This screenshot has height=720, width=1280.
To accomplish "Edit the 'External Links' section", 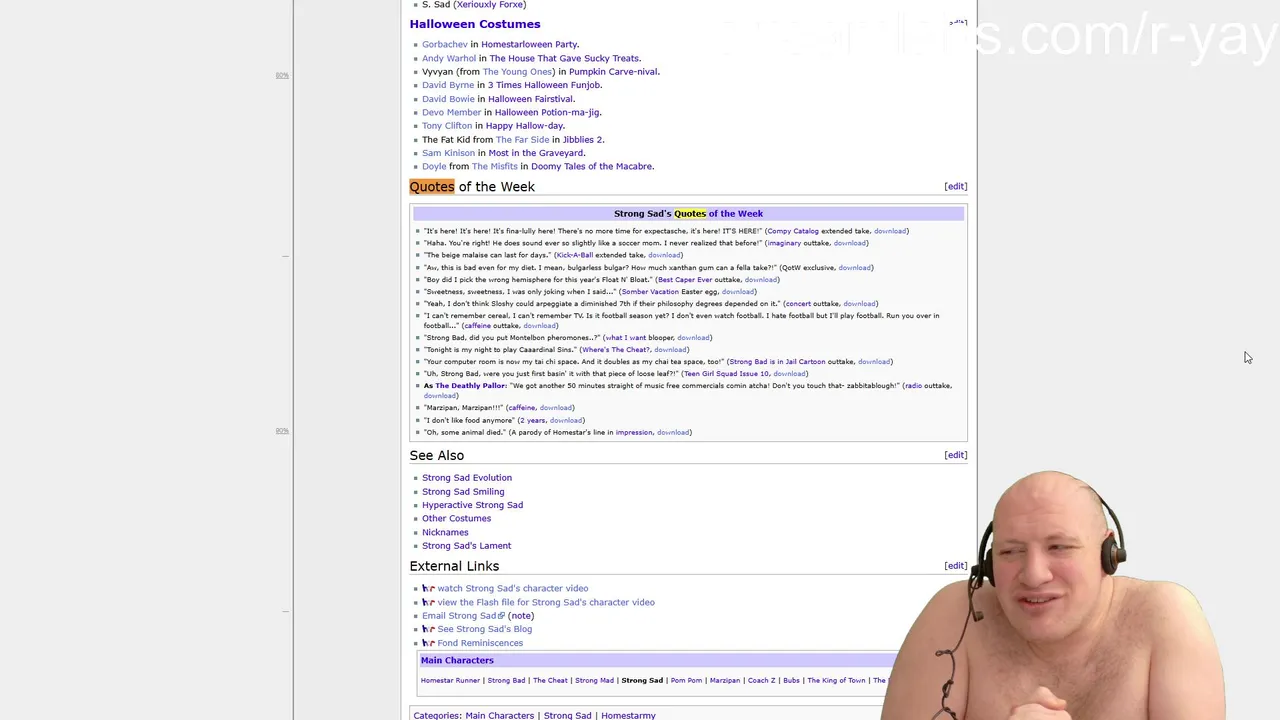I will [x=955, y=566].
